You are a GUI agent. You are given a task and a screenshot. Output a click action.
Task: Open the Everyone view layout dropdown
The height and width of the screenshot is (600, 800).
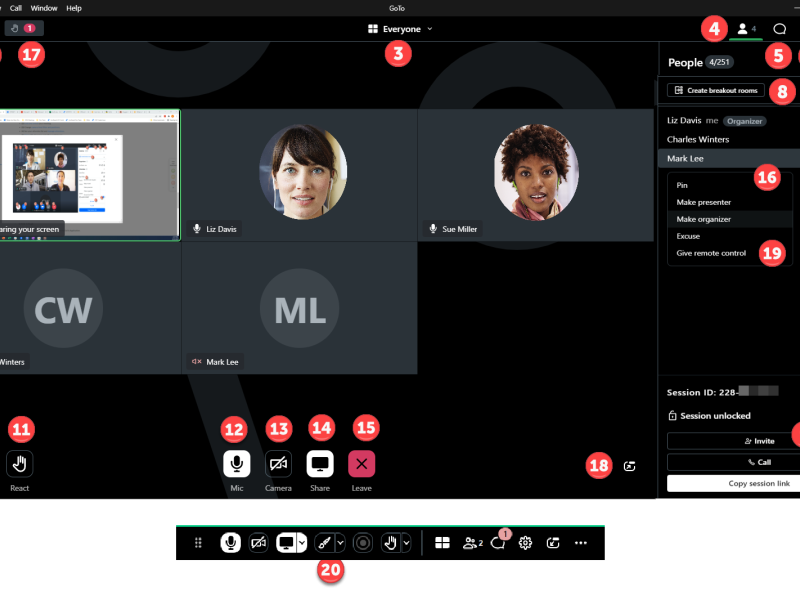coord(400,29)
